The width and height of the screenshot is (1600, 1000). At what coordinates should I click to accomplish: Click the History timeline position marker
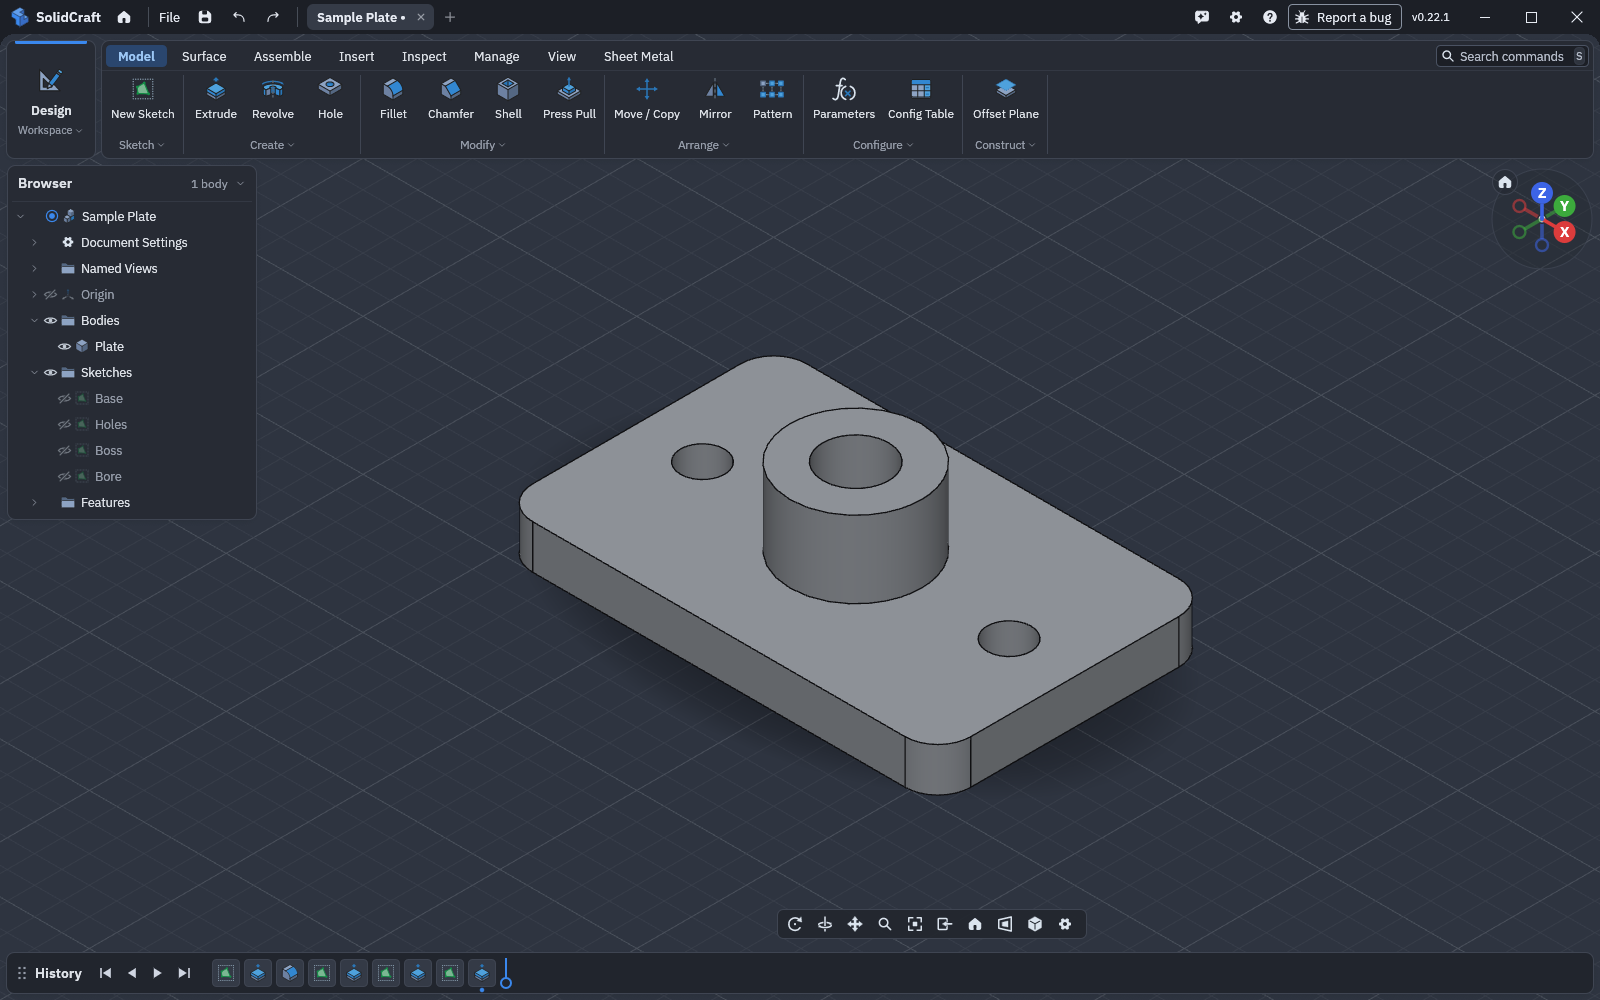click(506, 974)
